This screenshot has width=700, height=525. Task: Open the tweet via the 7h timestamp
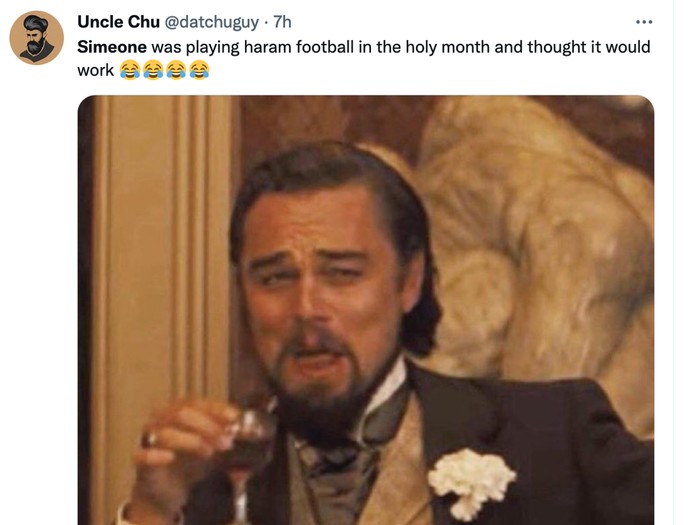click(282, 22)
